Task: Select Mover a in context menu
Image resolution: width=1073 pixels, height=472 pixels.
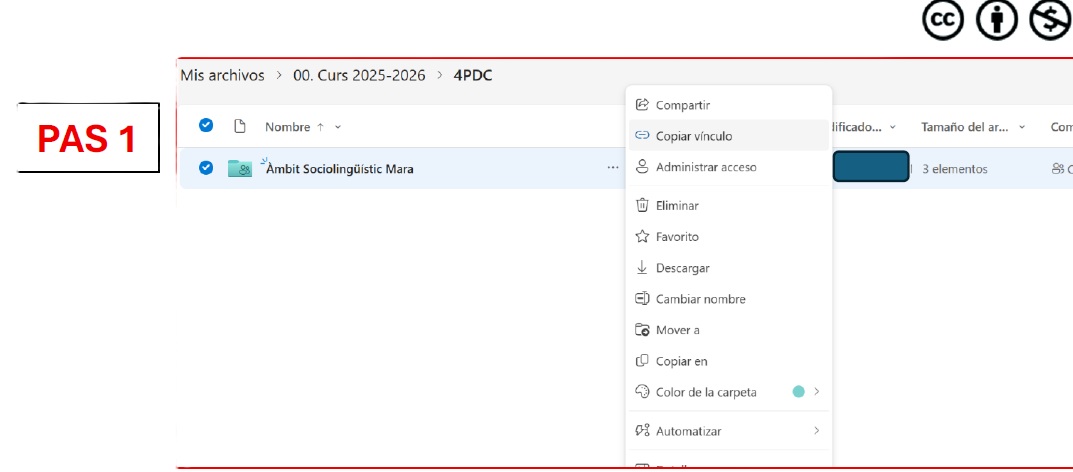Action: [x=677, y=330]
